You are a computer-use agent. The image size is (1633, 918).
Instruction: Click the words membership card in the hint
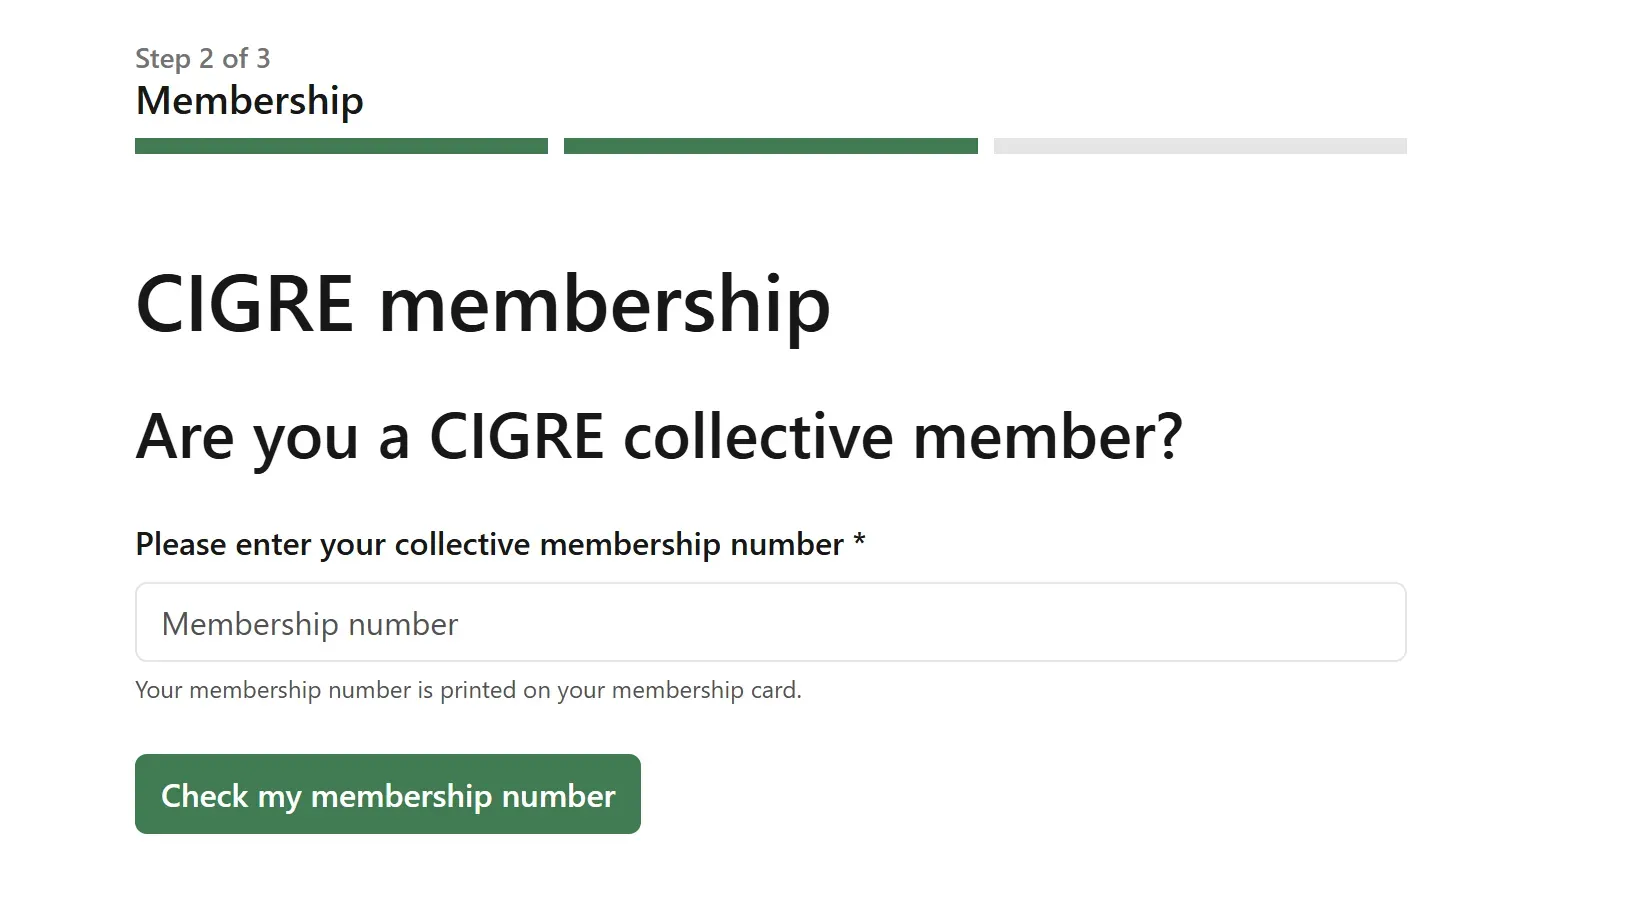tap(704, 690)
